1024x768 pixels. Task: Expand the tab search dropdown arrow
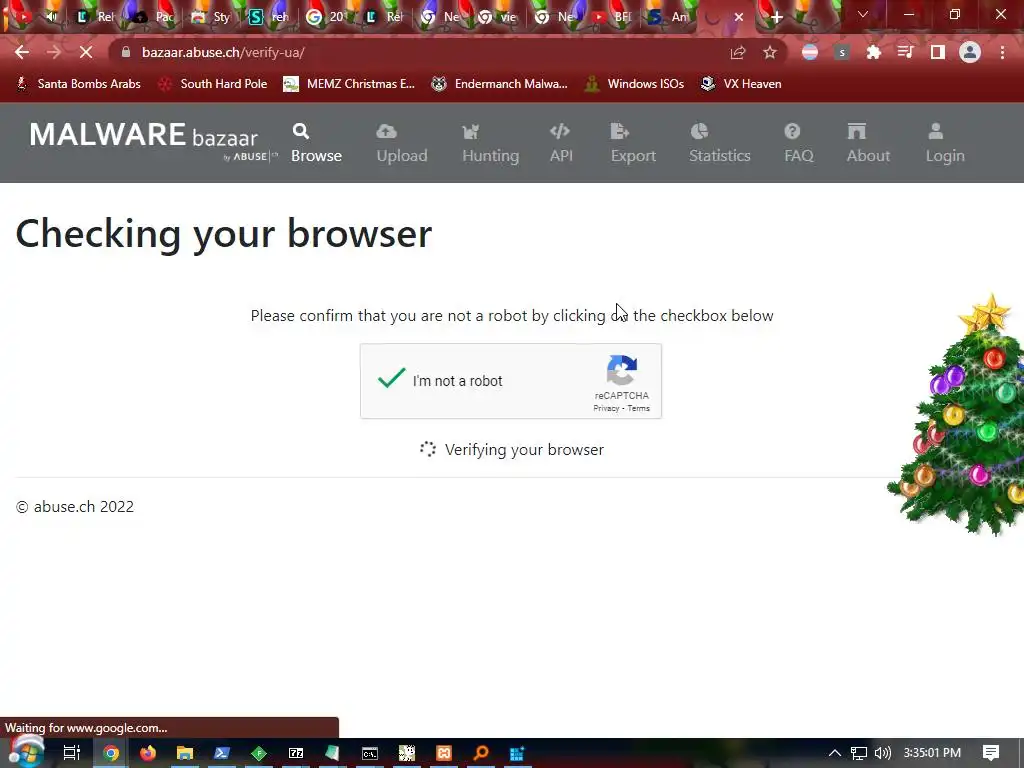point(863,14)
